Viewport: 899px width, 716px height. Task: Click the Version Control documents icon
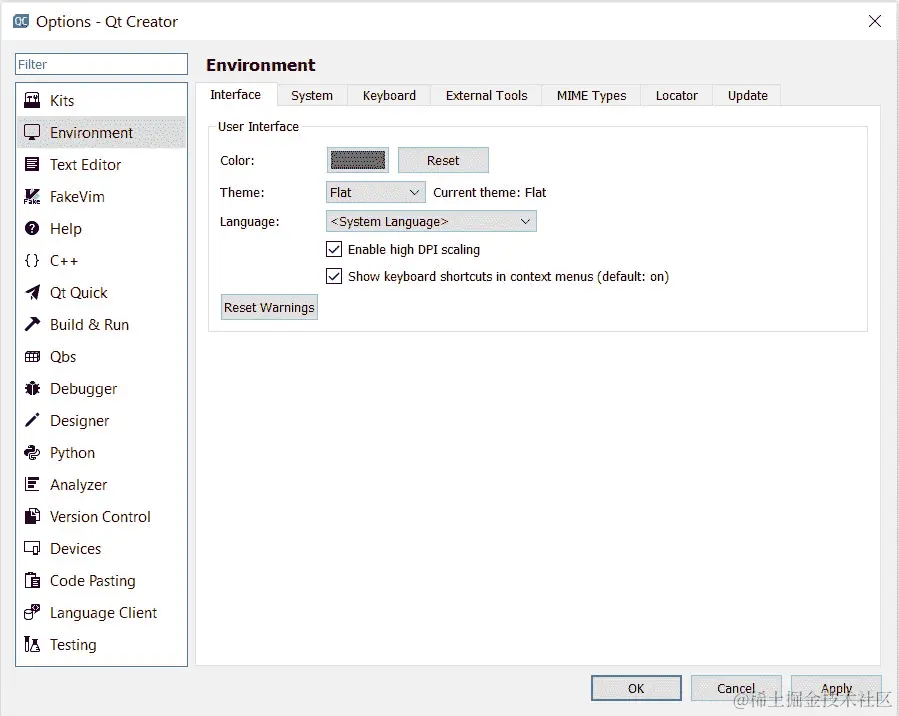point(32,517)
